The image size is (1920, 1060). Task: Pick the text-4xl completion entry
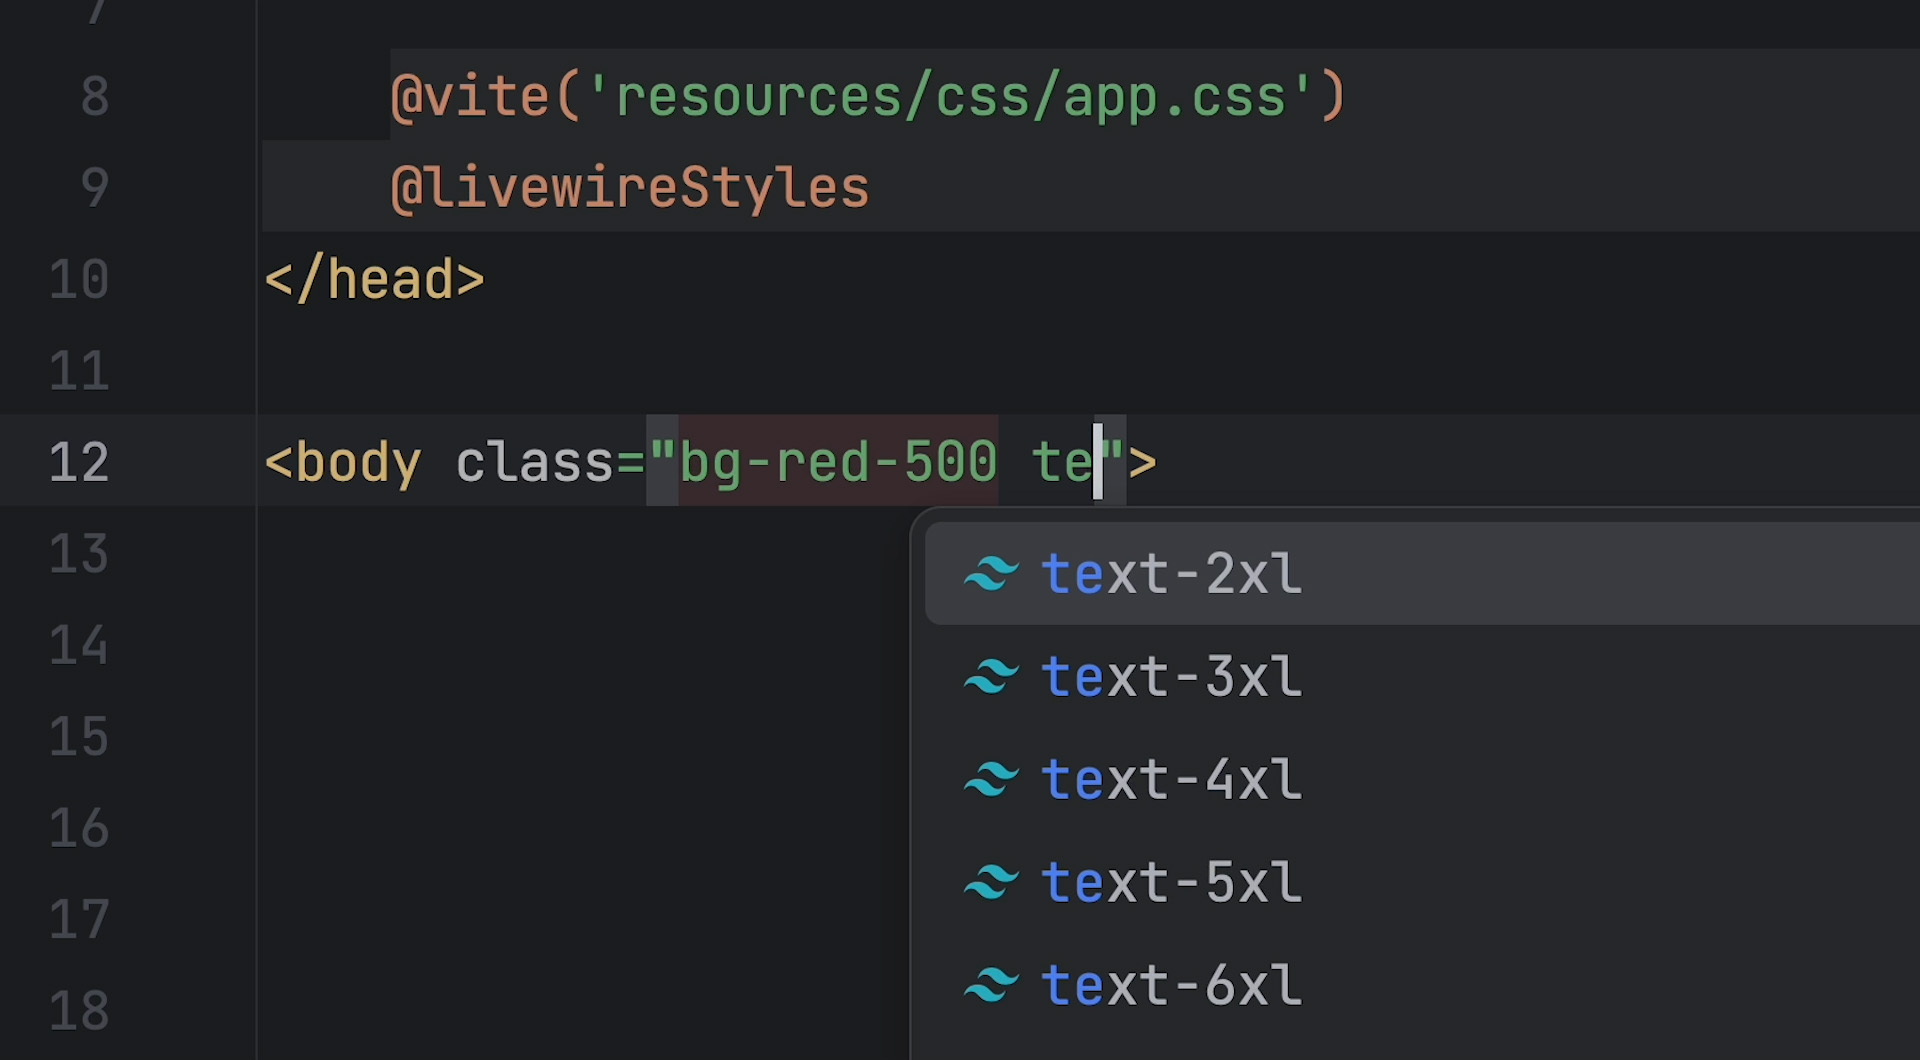[1422, 780]
